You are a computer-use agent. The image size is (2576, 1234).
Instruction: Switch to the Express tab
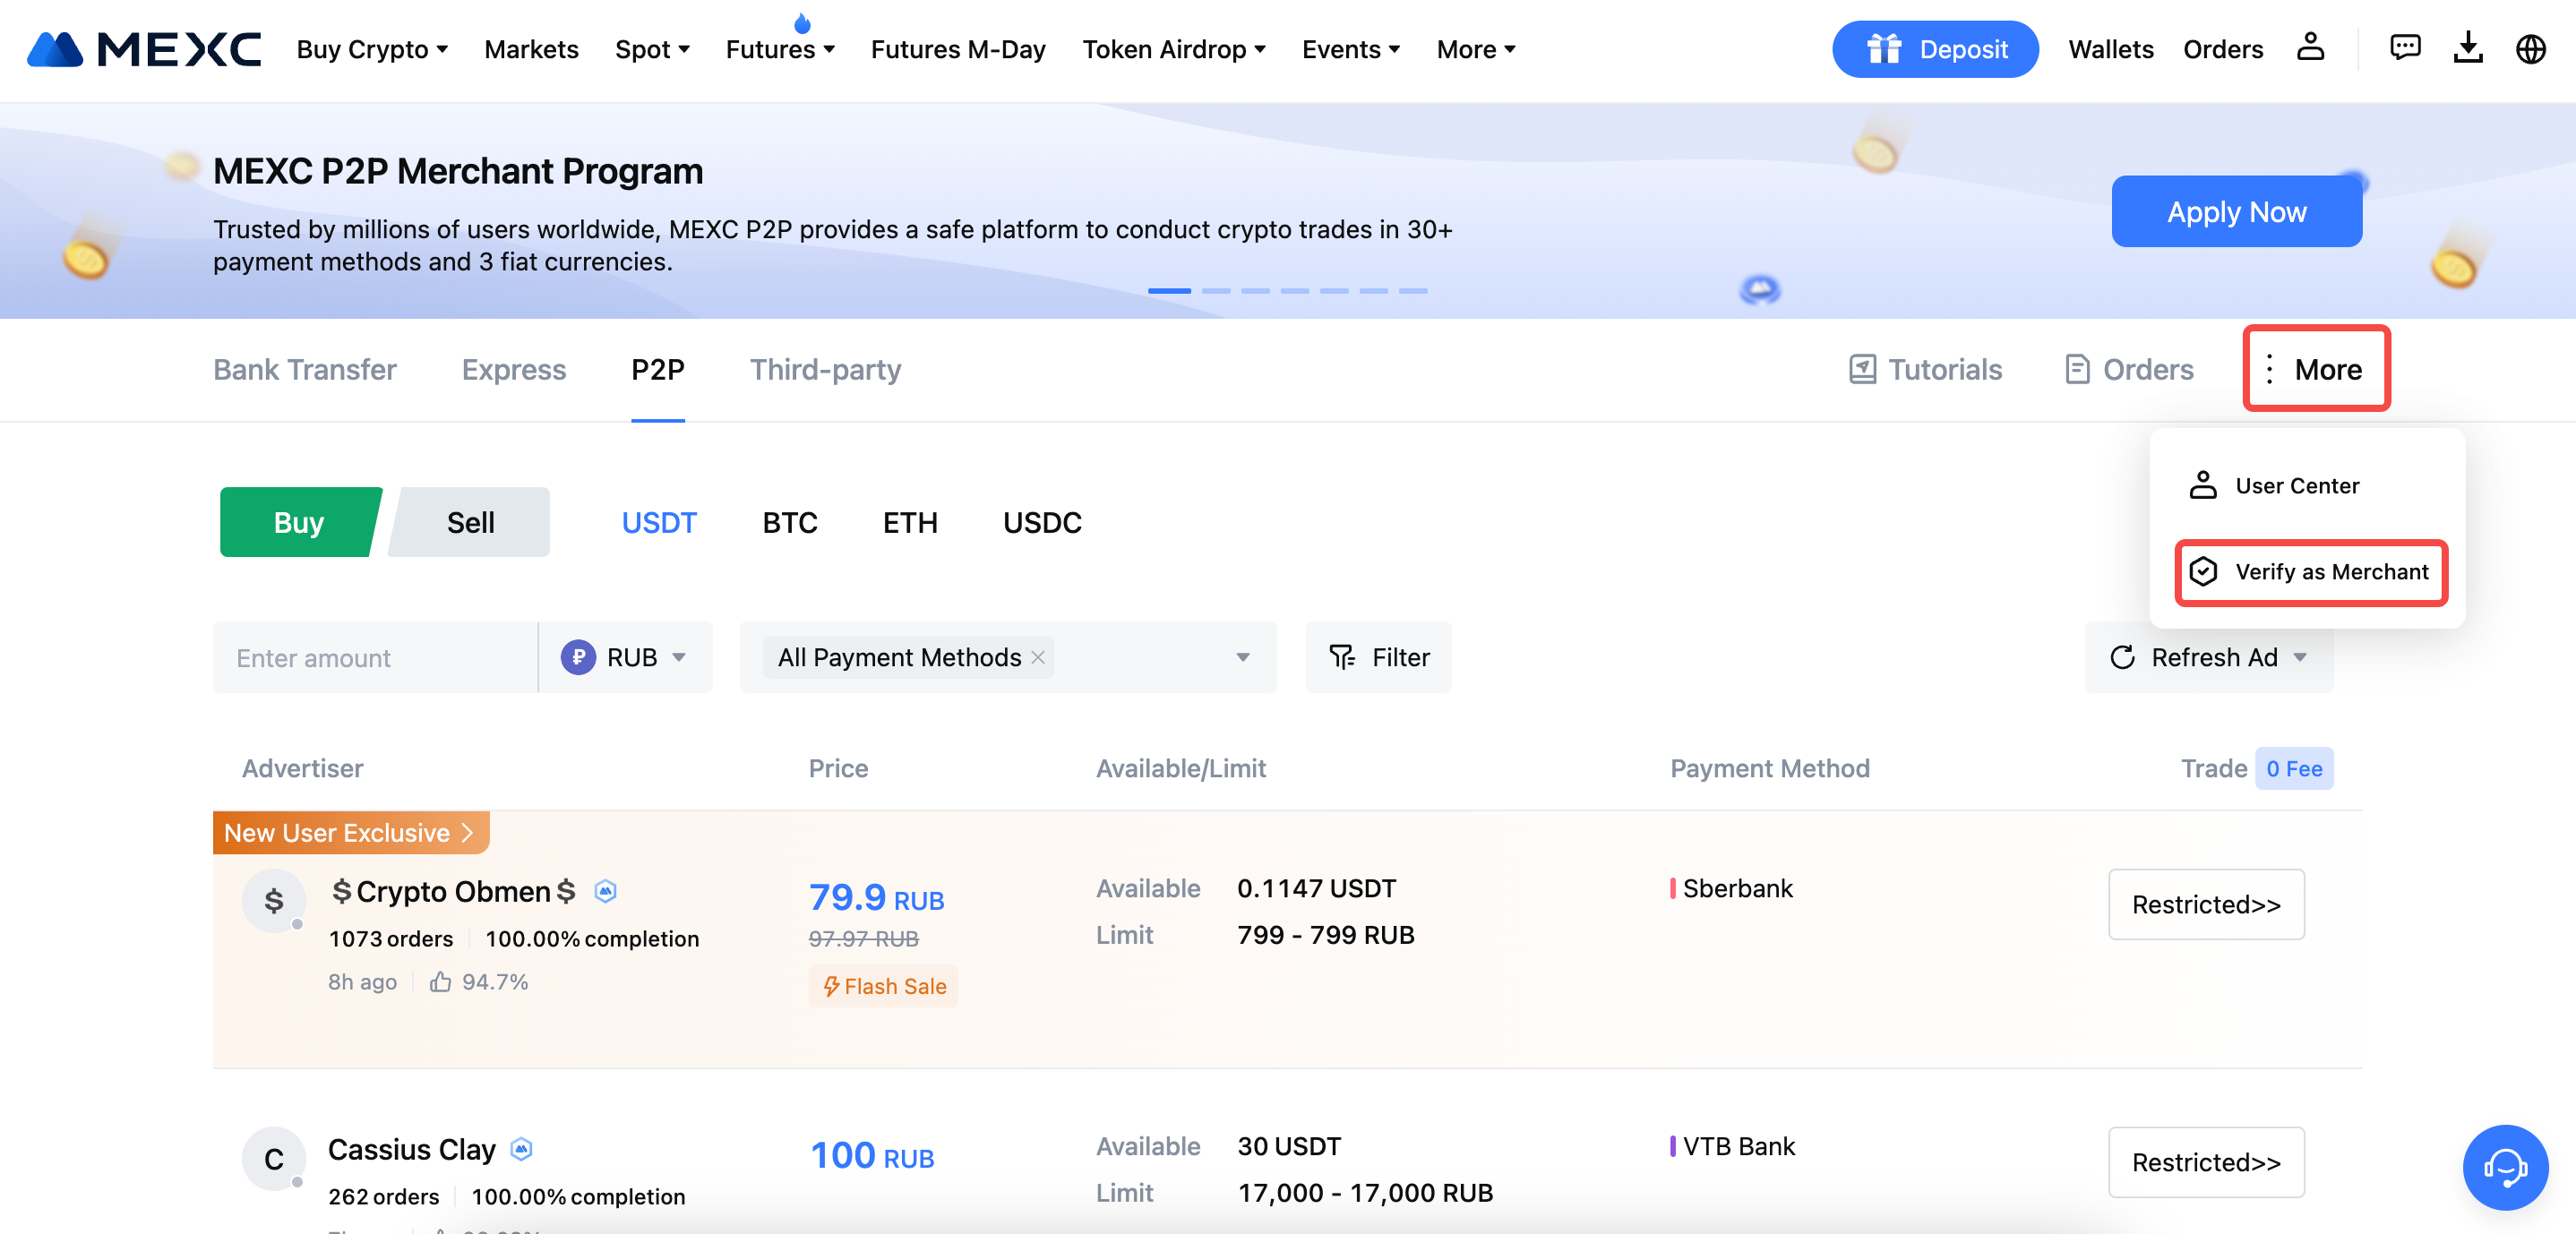(514, 369)
